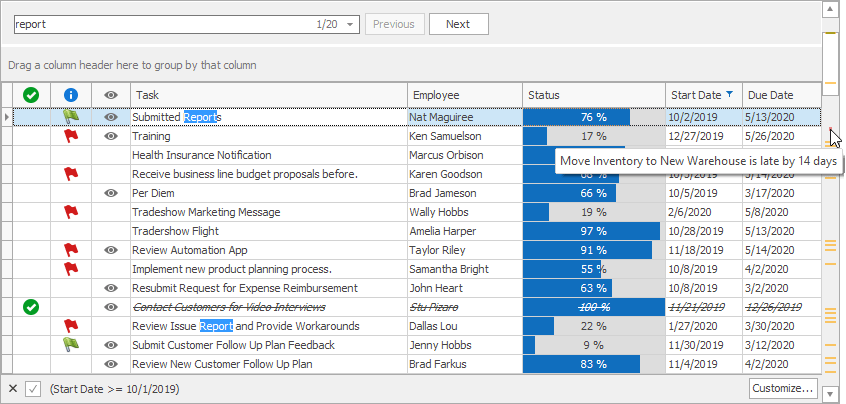Open the search history dropdown arrow
Image resolution: width=846 pixels, height=404 pixels.
tap(351, 24)
